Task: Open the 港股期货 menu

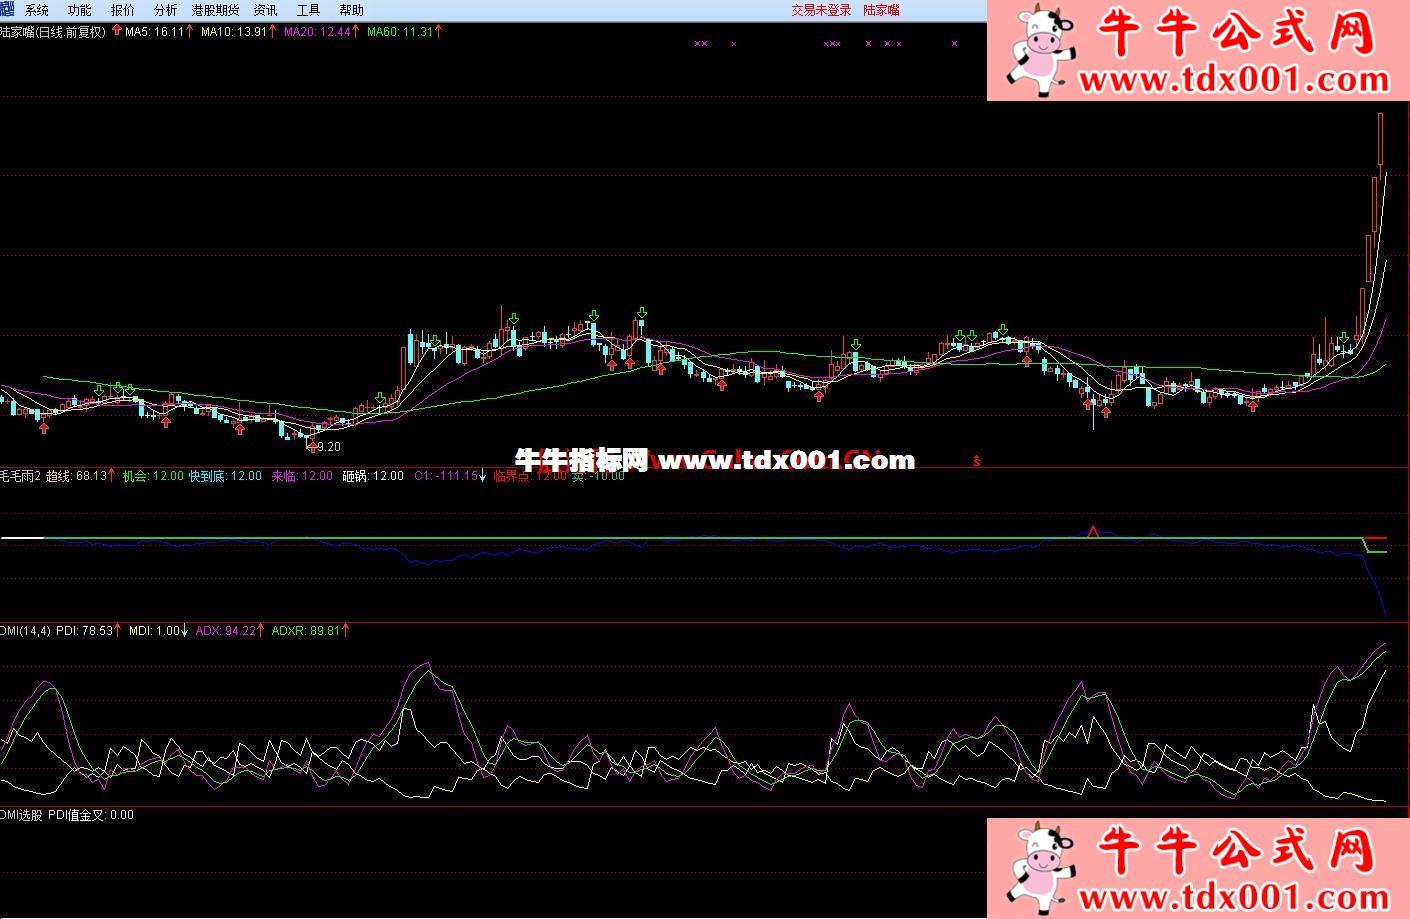Action: [x=215, y=10]
